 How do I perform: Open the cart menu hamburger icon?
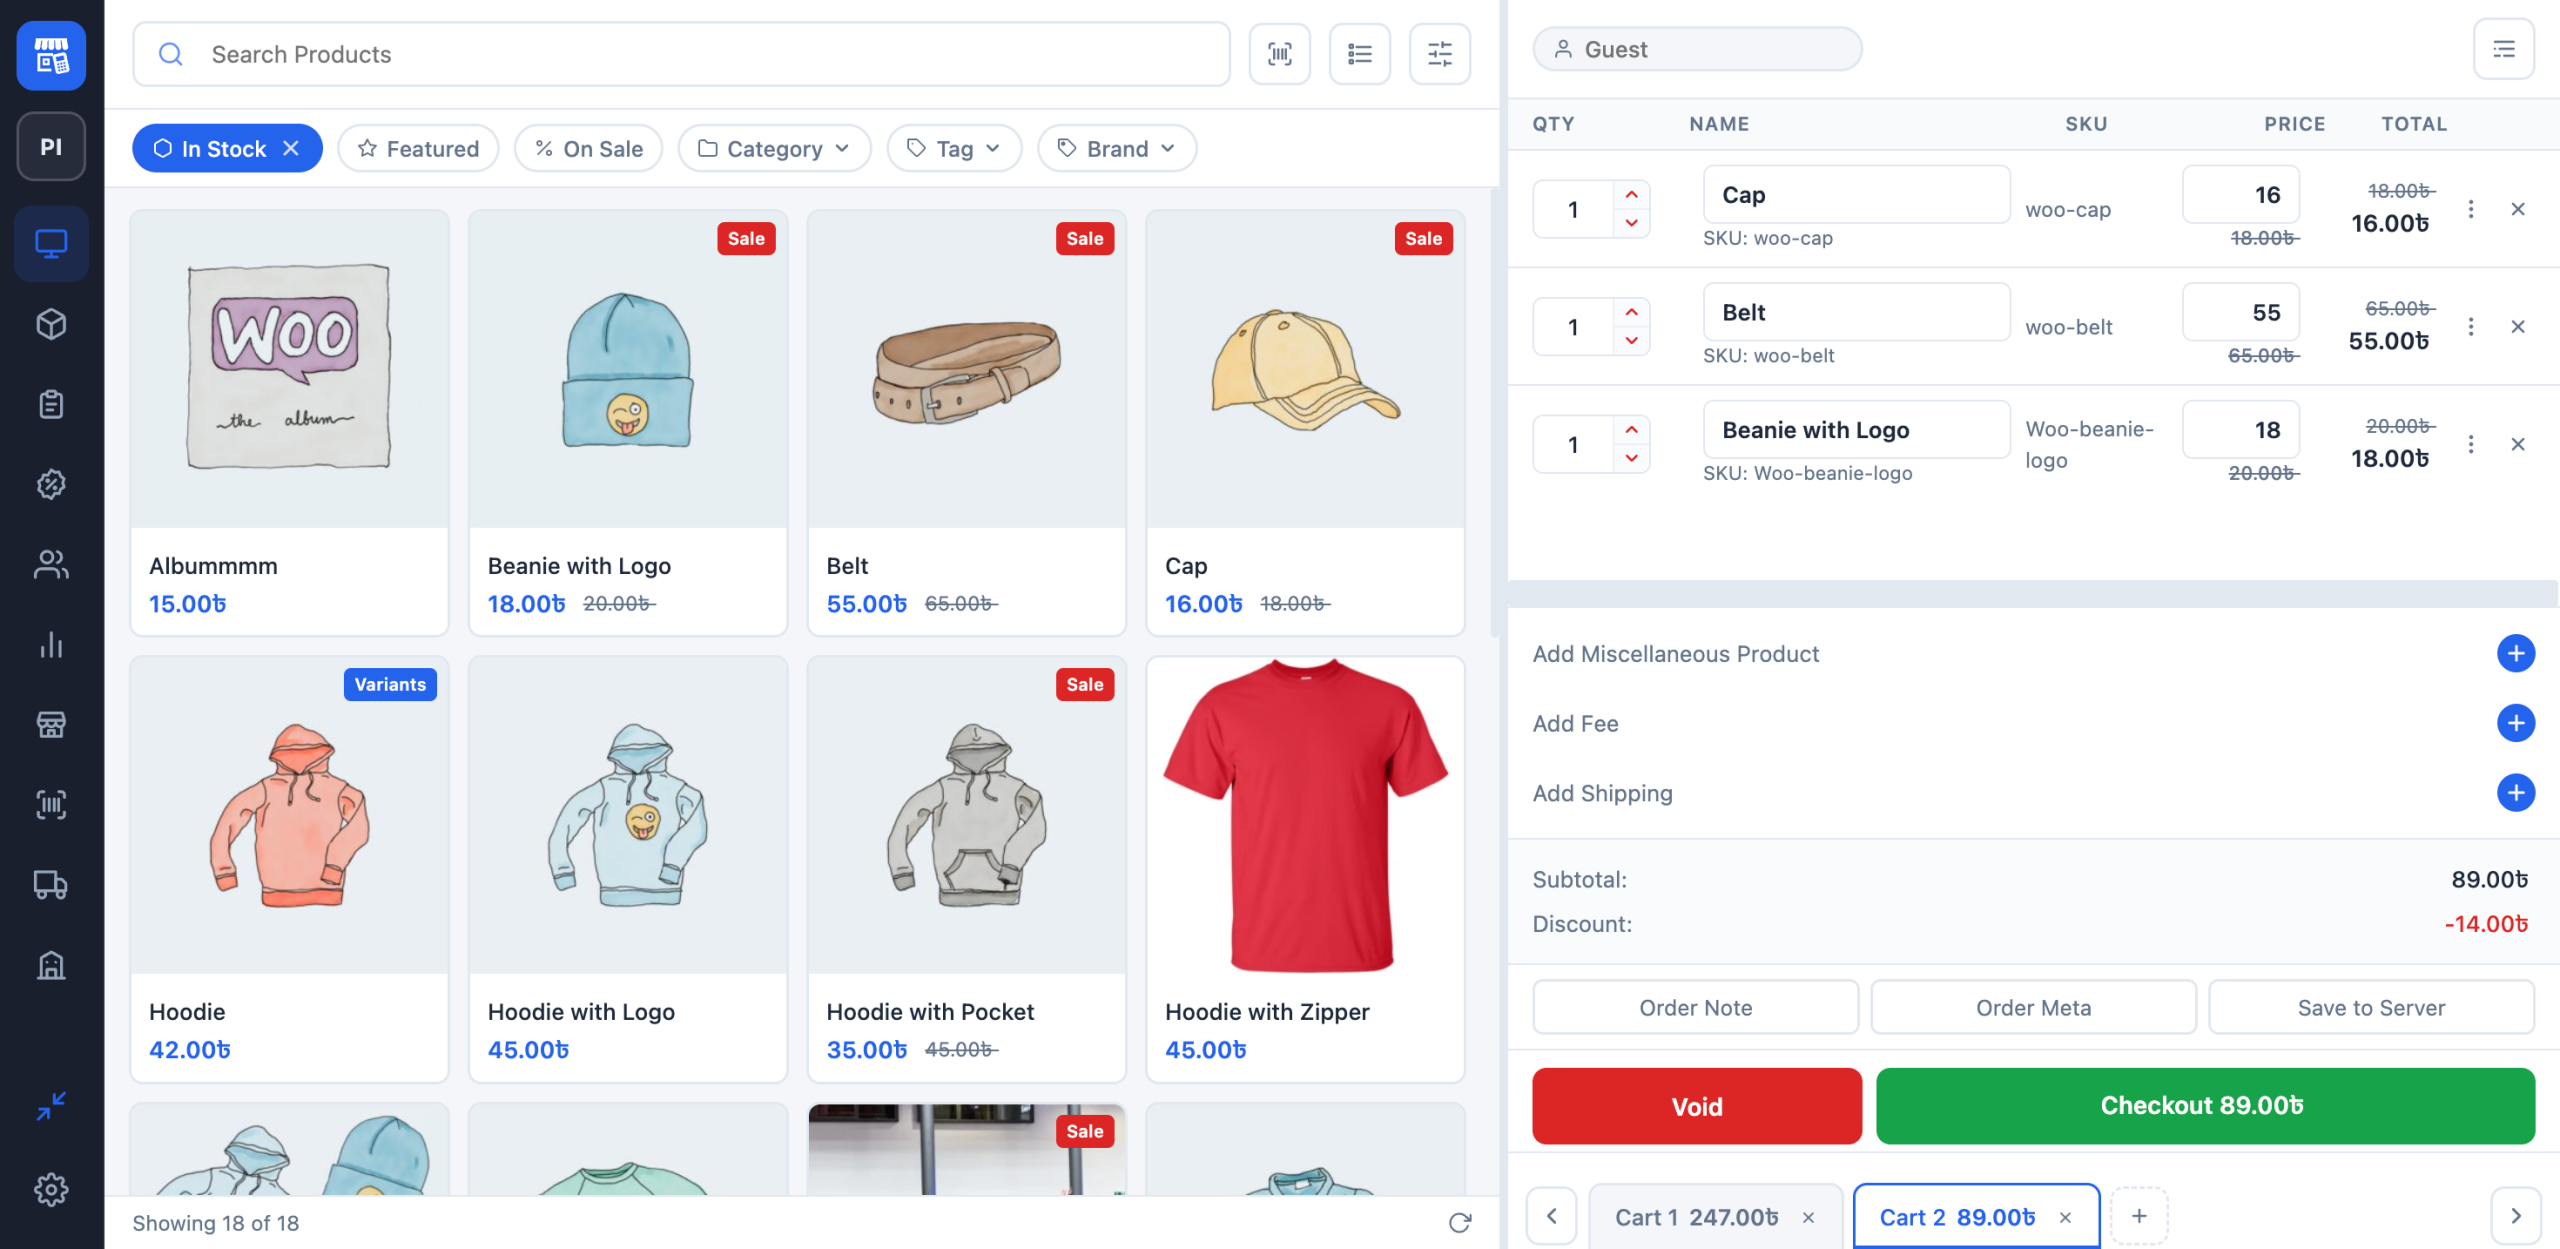[x=2503, y=49]
